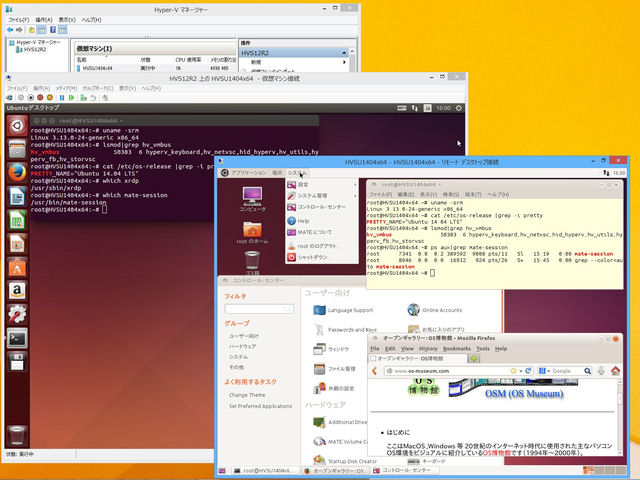Click Firefox downloads arrow icon
Image resolution: width=640 pixels, height=480 pixels.
601,371
